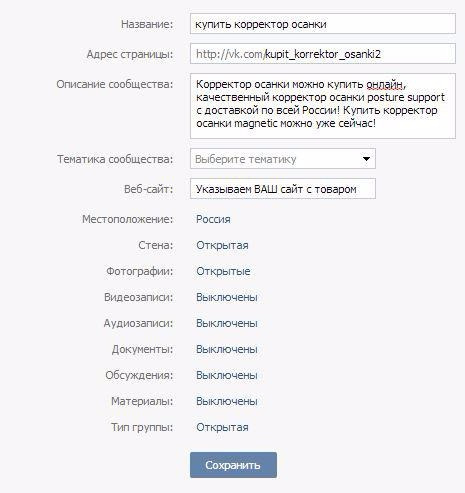Viewport: 465px width, 493px height.
Task: Toggle Обсуждения setting Выключены
Action: tap(227, 375)
